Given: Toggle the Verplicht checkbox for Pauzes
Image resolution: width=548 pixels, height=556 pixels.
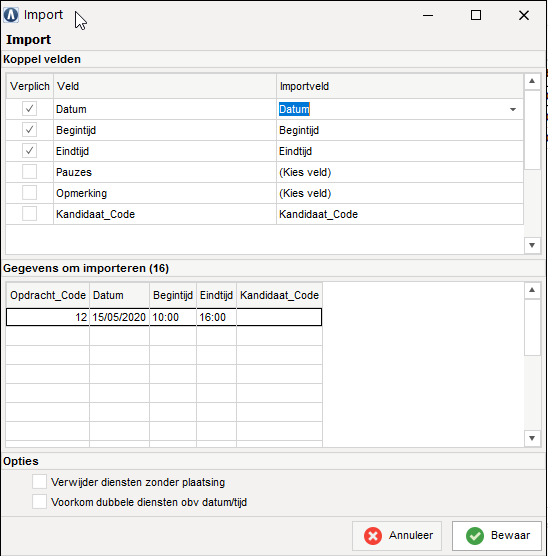Looking at the screenshot, I should click(x=29, y=172).
